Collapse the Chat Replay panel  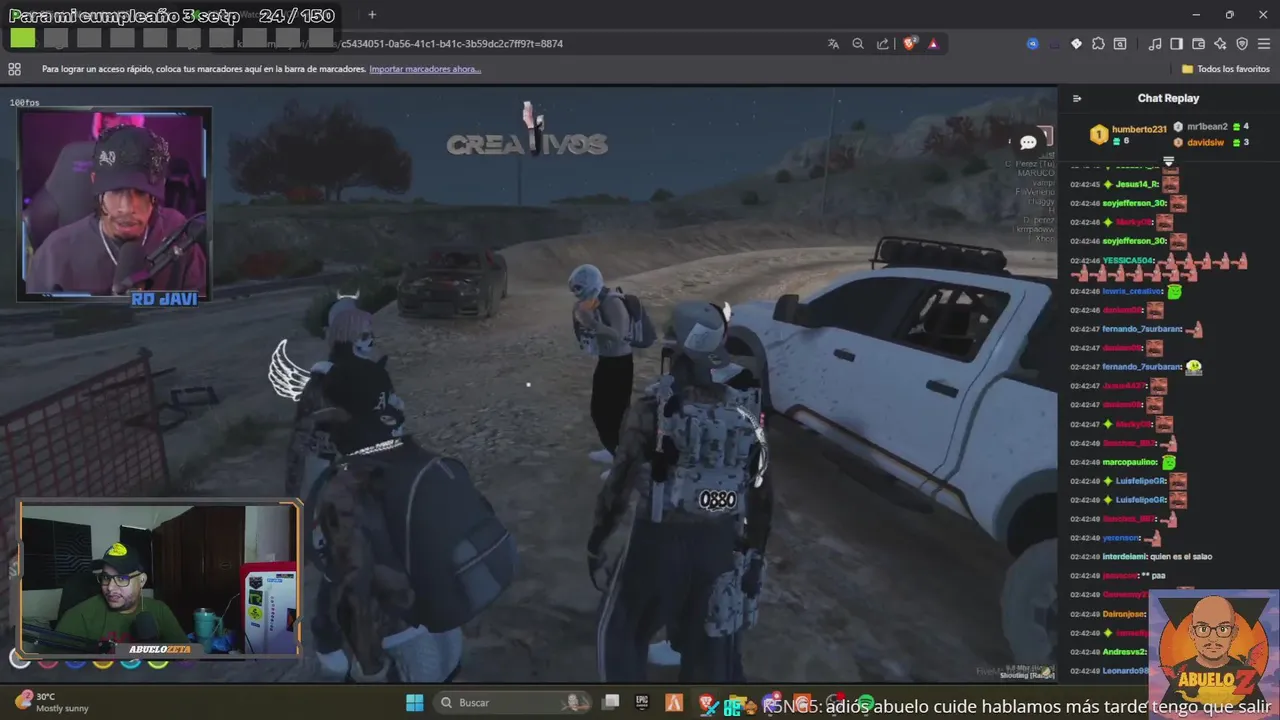pos(1077,98)
